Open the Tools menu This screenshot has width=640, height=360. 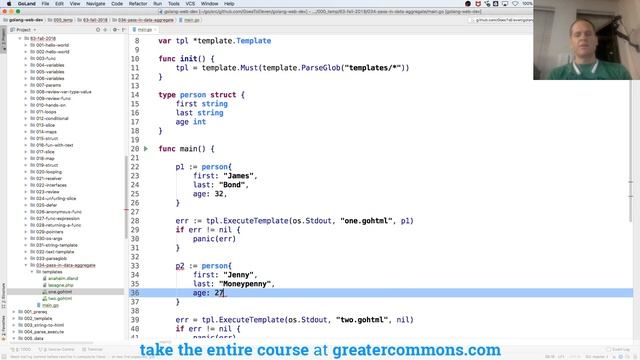point(174,4)
